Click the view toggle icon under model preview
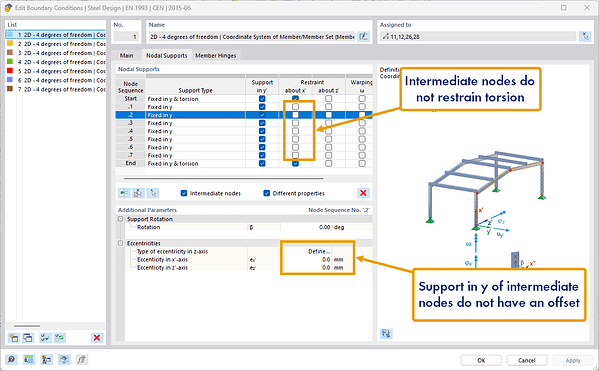This screenshot has width=599, height=371. coord(386,334)
